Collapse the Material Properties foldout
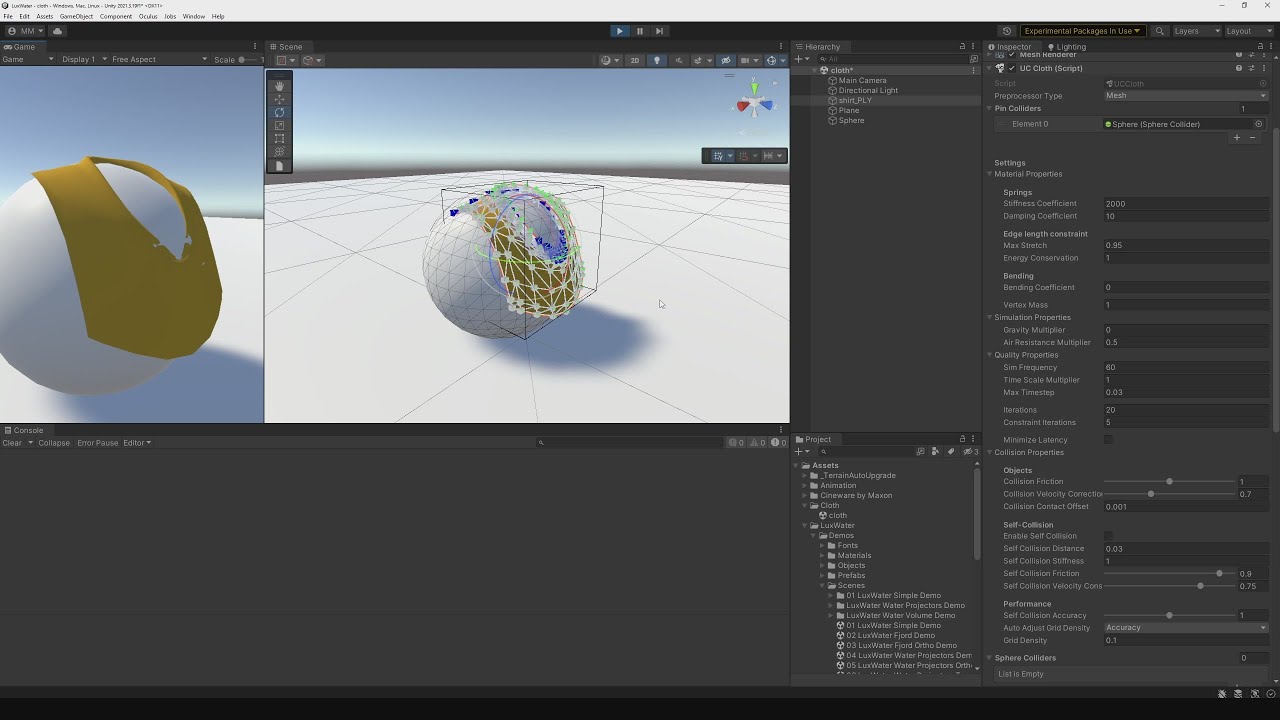The image size is (1280, 720). tap(991, 174)
